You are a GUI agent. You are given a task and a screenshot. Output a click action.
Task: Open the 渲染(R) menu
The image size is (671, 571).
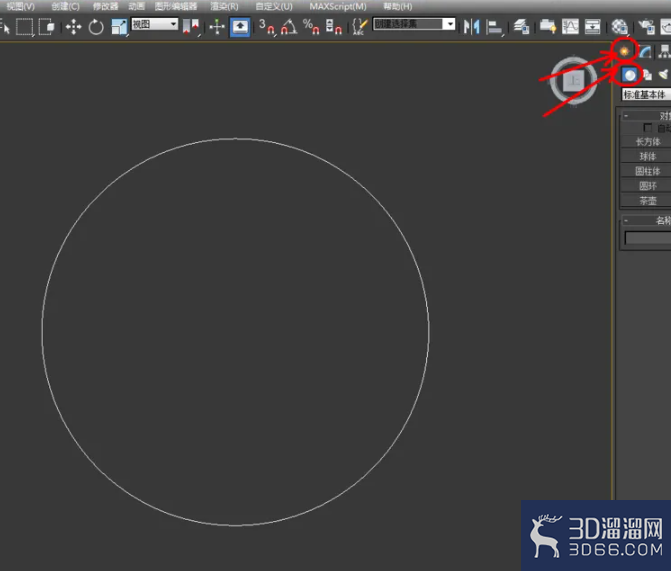224,6
